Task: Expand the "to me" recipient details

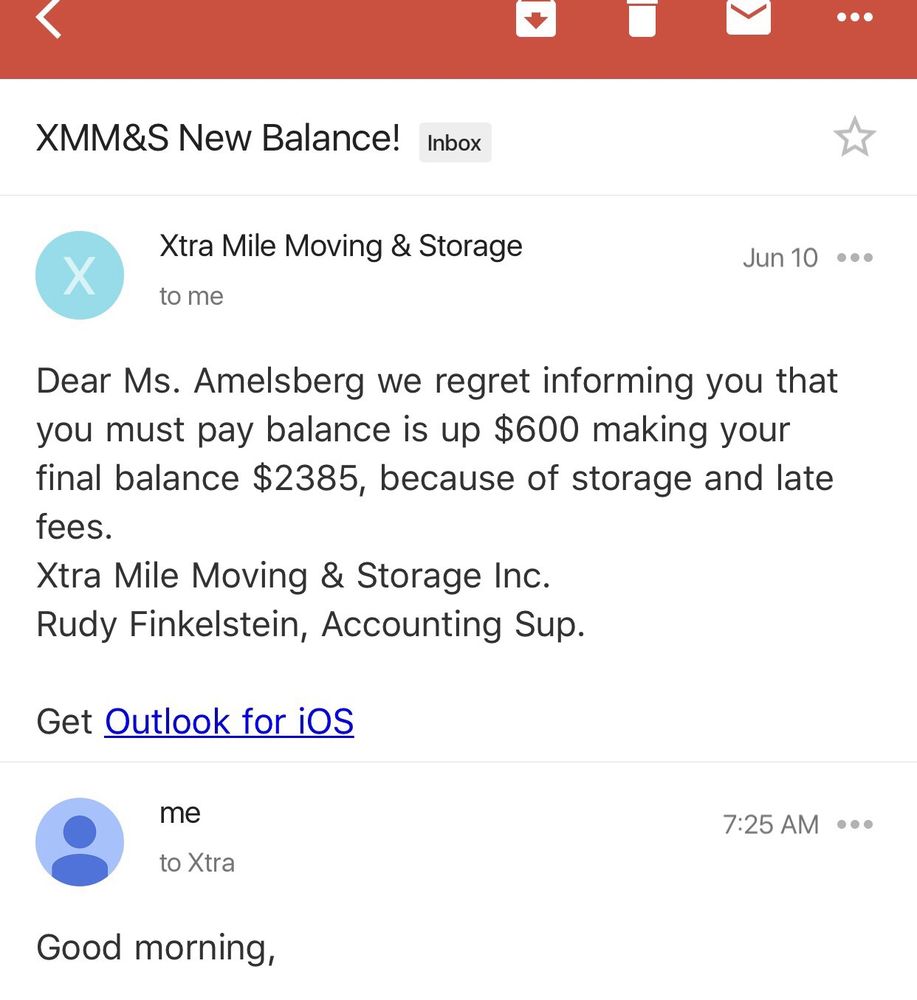Action: point(191,297)
